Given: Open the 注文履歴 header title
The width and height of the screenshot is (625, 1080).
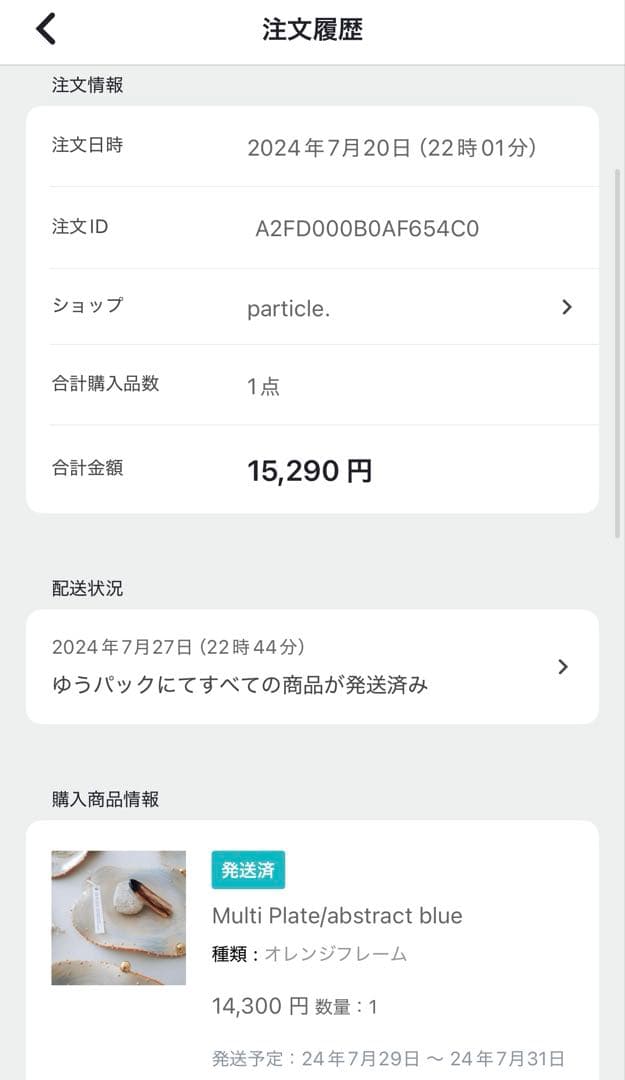Looking at the screenshot, I should 312,31.
